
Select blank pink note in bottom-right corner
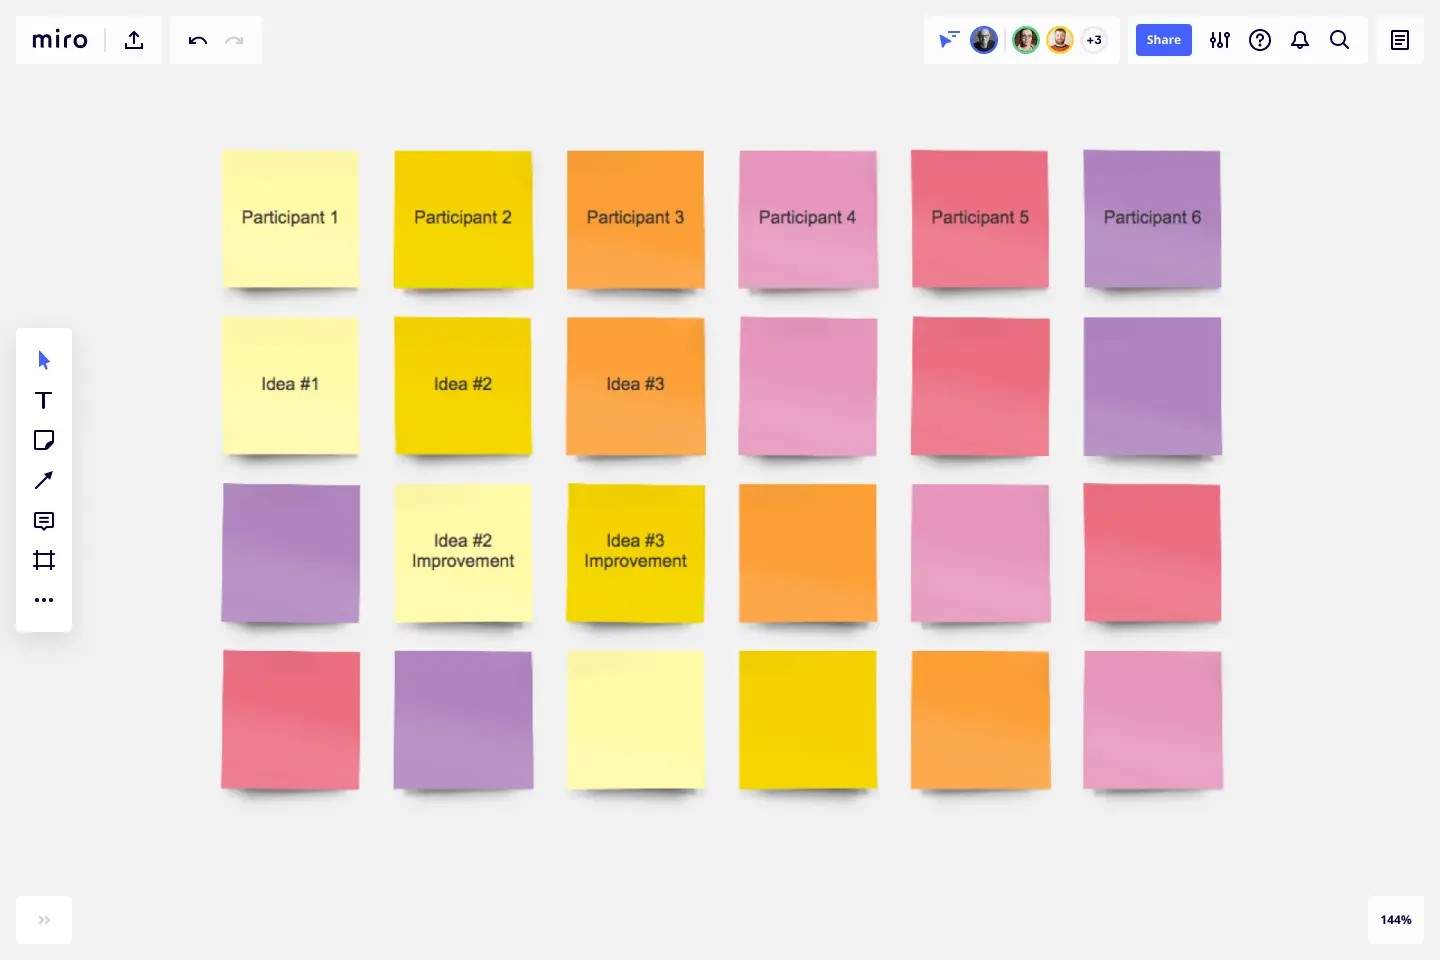click(x=1152, y=720)
